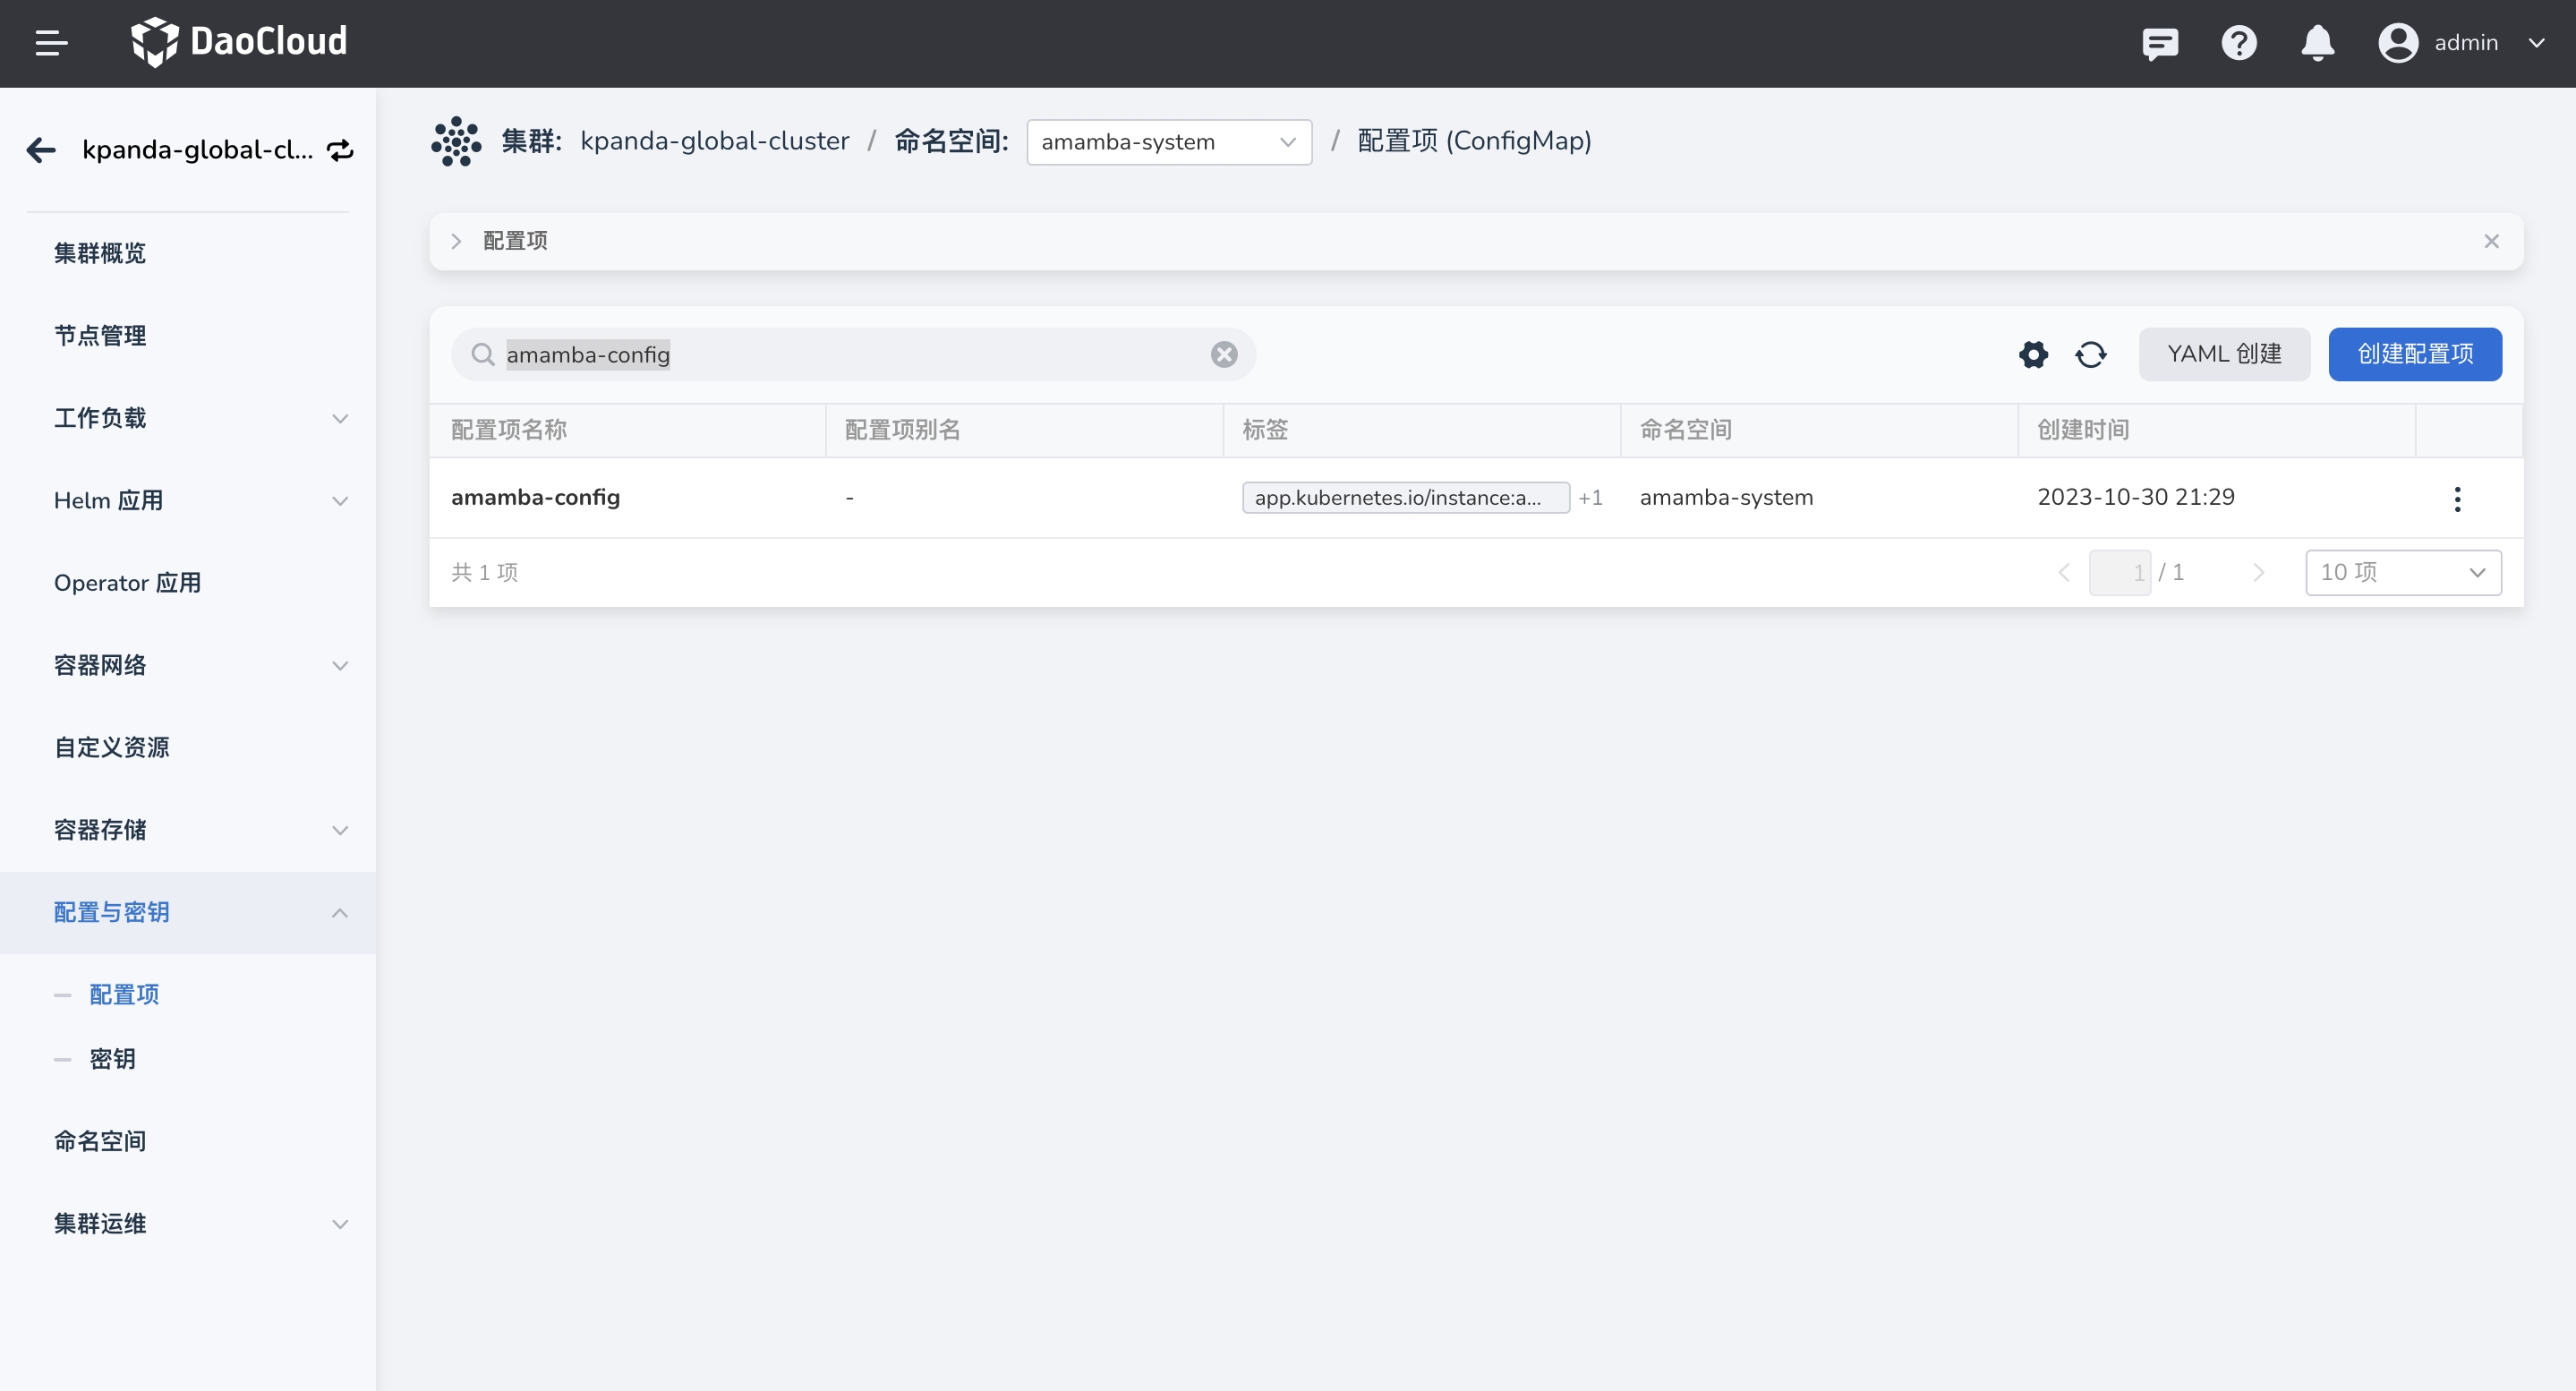Collapse the 配置与密钥 sidebar section

click(339, 912)
